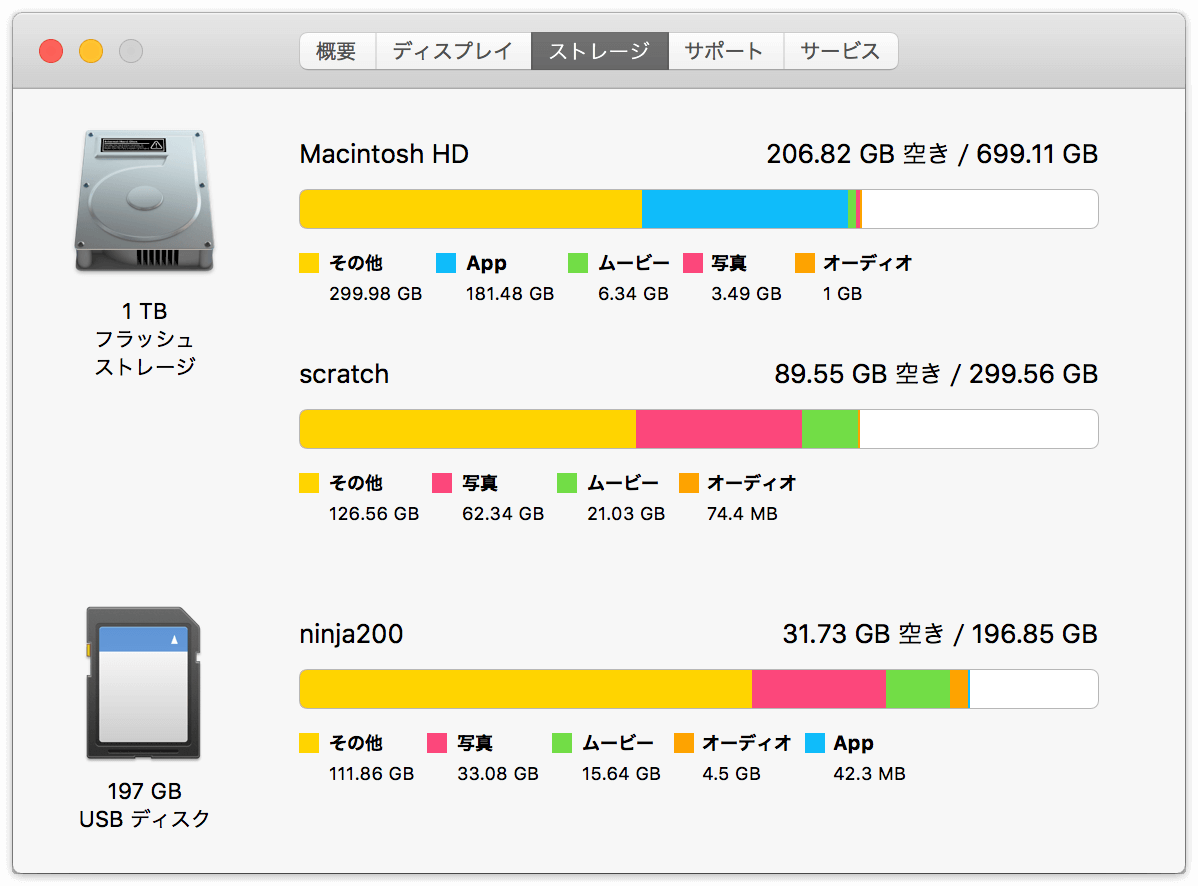1198x886 pixels.
Task: Click the 15.64 GB value
Action: (x=620, y=774)
